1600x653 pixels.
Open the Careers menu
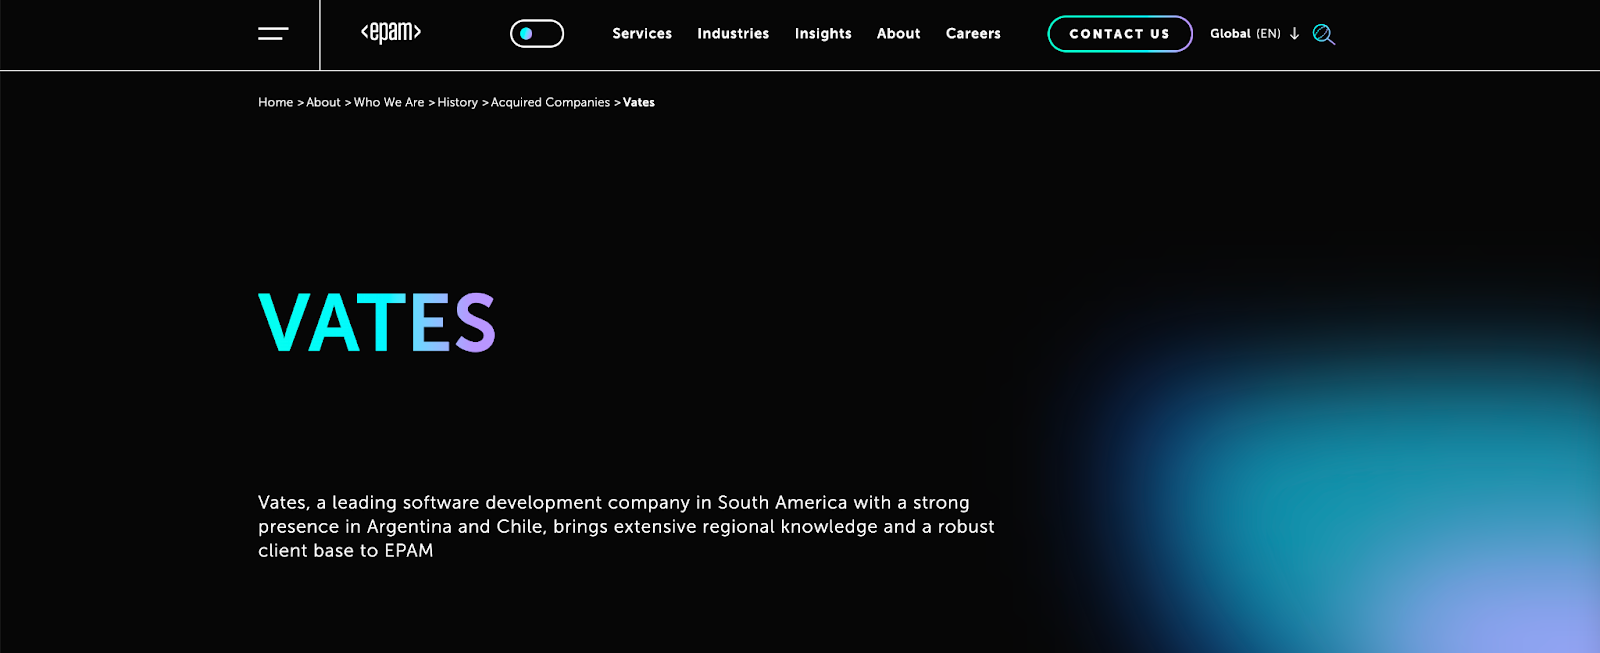coord(973,34)
